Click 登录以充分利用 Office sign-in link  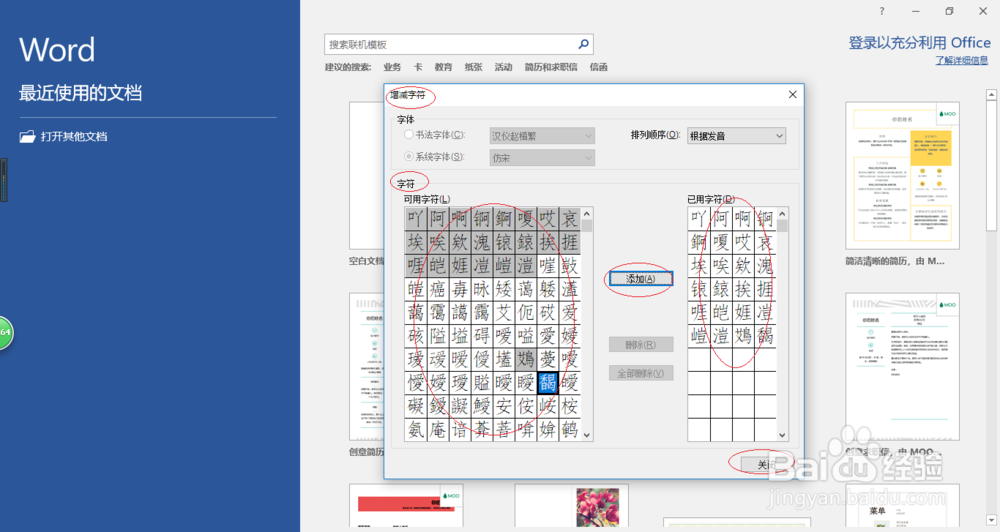coord(919,43)
